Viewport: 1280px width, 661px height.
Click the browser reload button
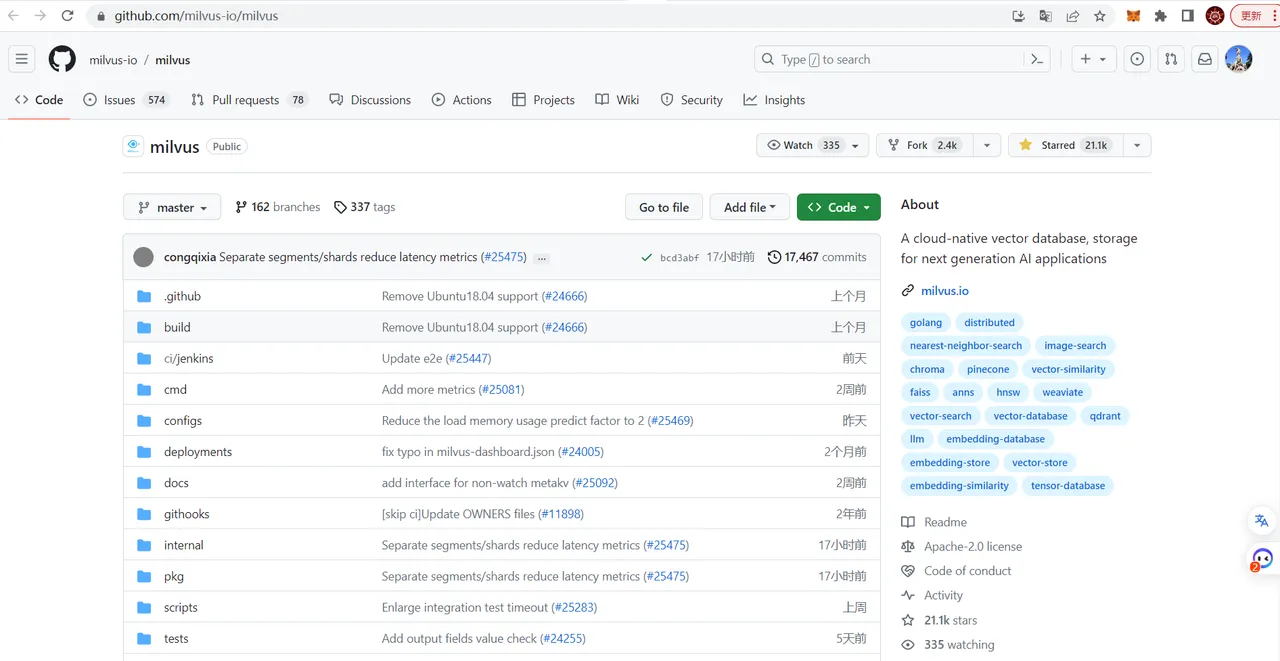coord(67,16)
